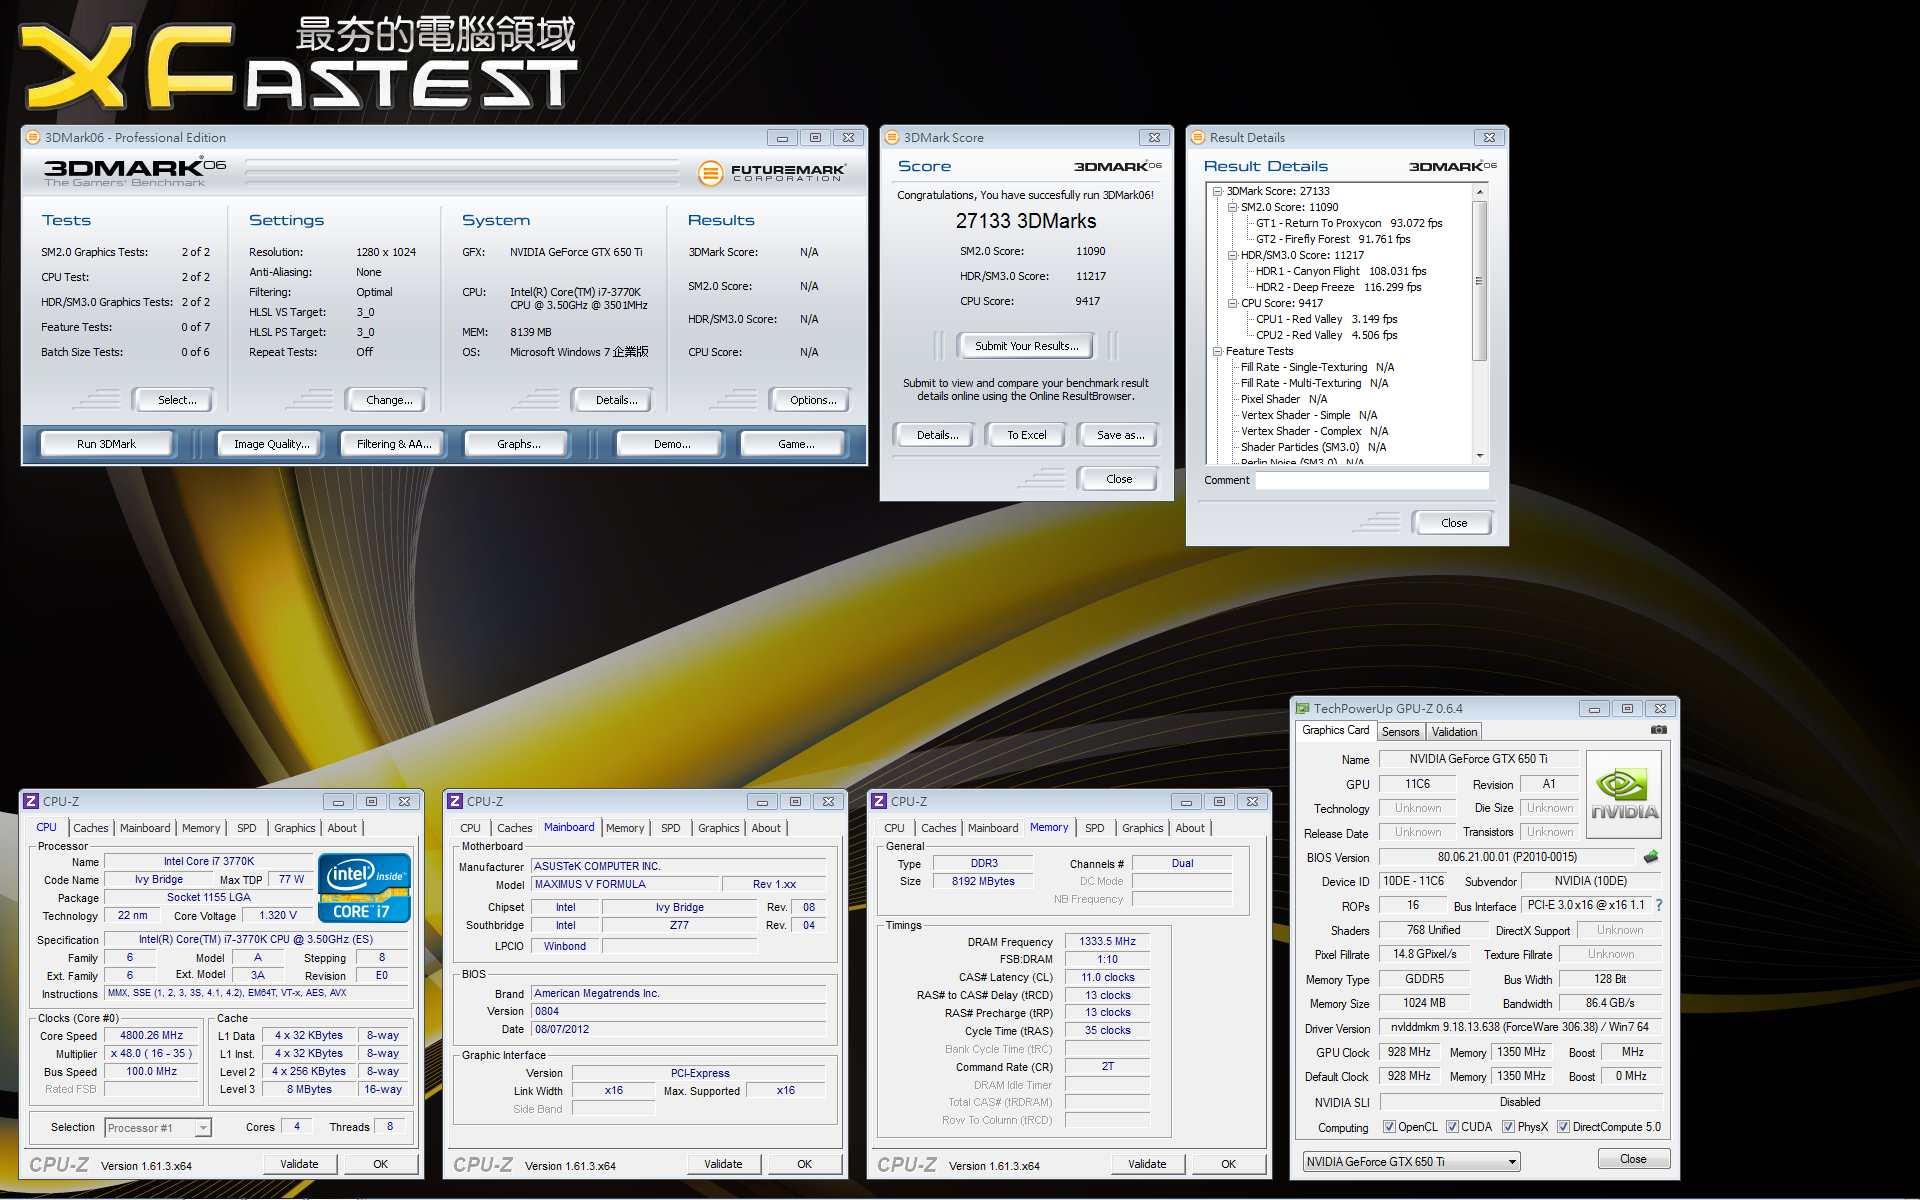Click the Close button in GPU-Z
Image resolution: width=1920 pixels, height=1200 pixels.
tap(1633, 1159)
